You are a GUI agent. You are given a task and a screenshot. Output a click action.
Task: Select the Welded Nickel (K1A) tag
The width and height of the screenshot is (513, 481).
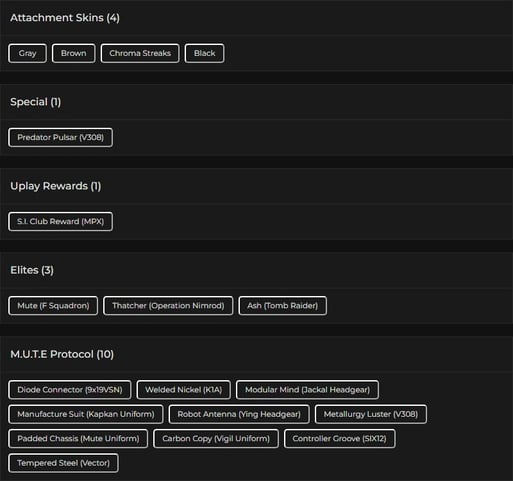[x=183, y=390]
